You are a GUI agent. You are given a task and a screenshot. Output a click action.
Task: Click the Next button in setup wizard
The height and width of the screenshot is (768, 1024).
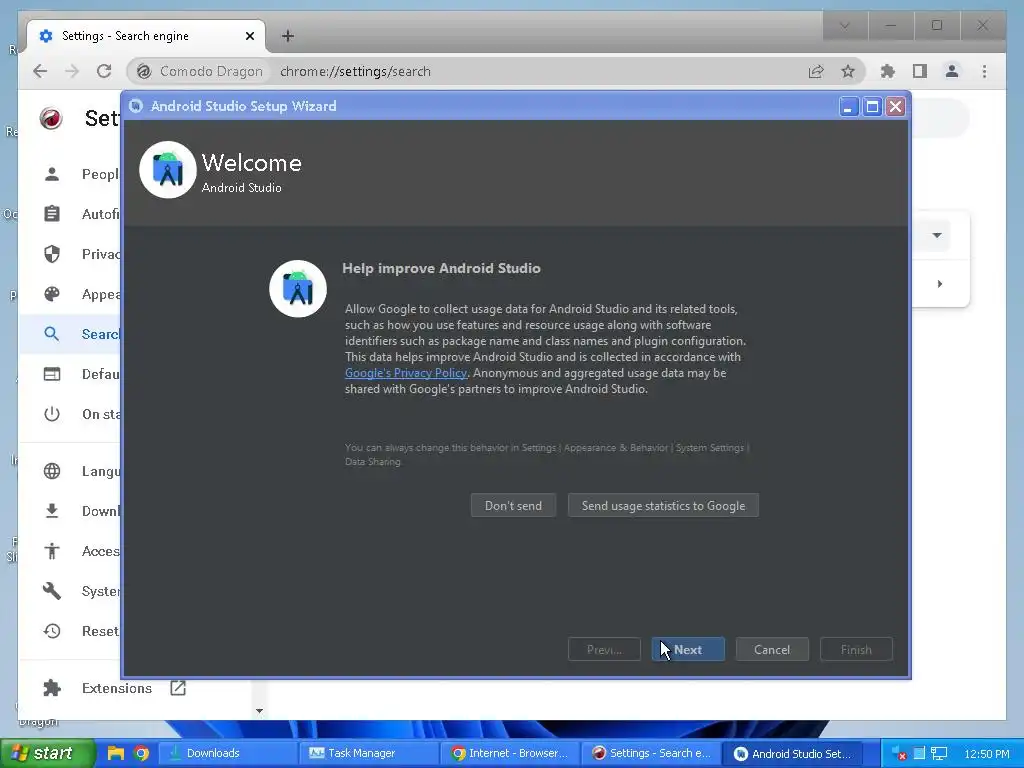[688, 649]
